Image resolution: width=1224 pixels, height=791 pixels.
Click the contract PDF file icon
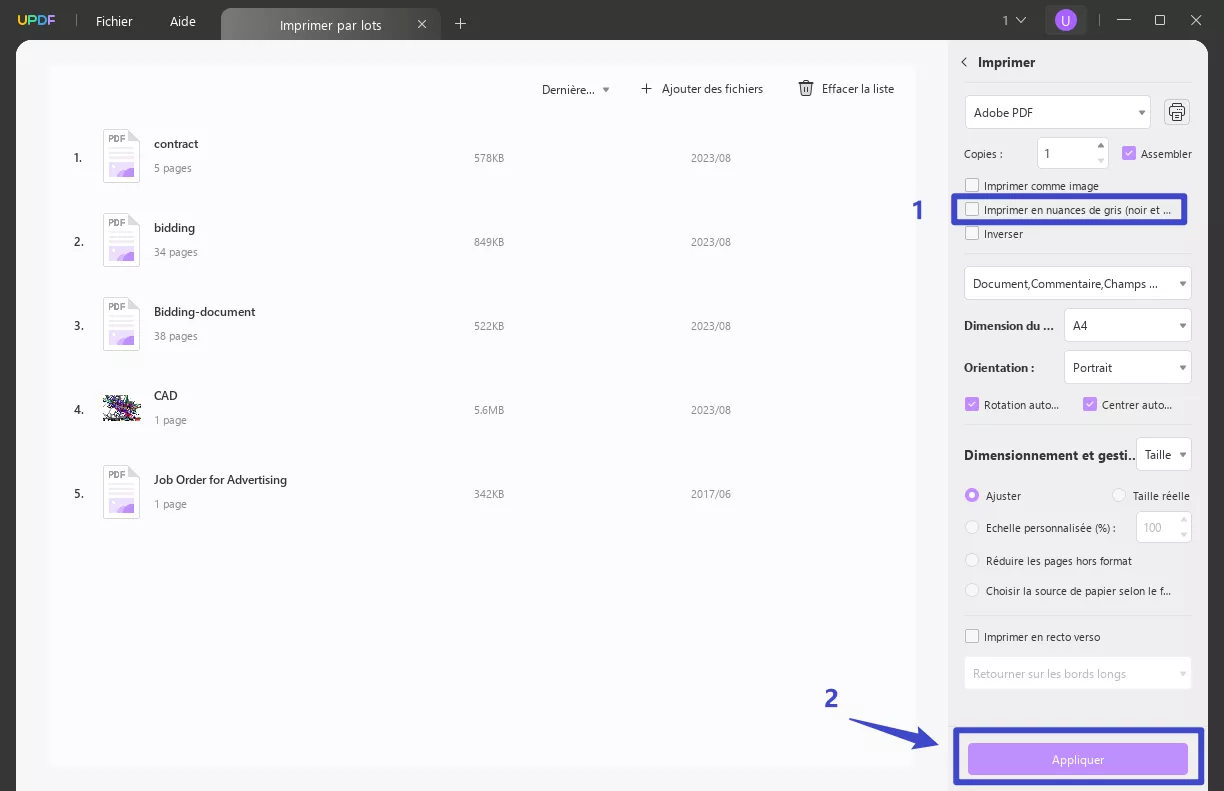click(122, 156)
